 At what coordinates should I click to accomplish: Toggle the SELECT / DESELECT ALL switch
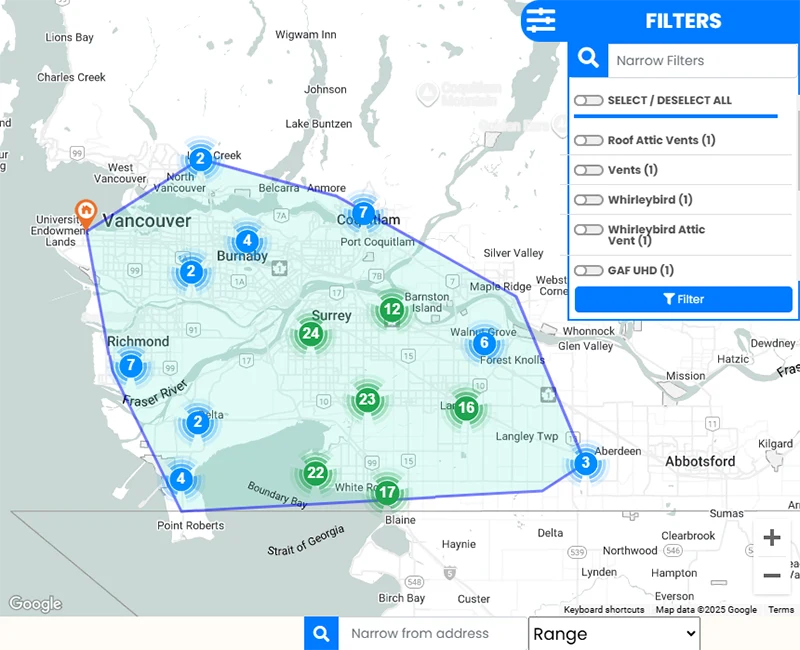click(x=589, y=100)
